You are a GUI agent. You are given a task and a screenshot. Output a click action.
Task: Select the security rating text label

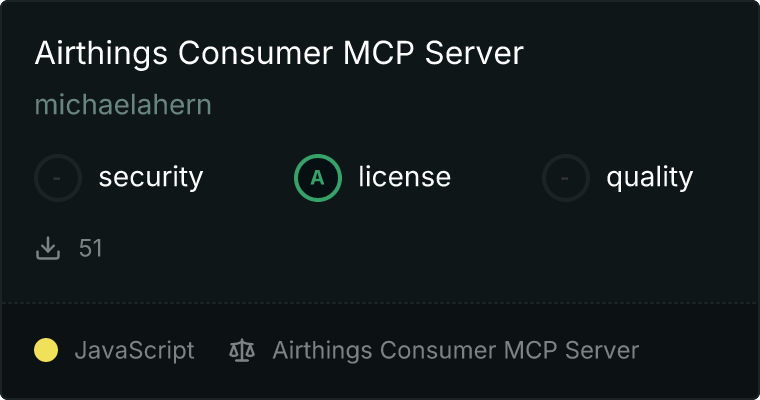(151, 177)
